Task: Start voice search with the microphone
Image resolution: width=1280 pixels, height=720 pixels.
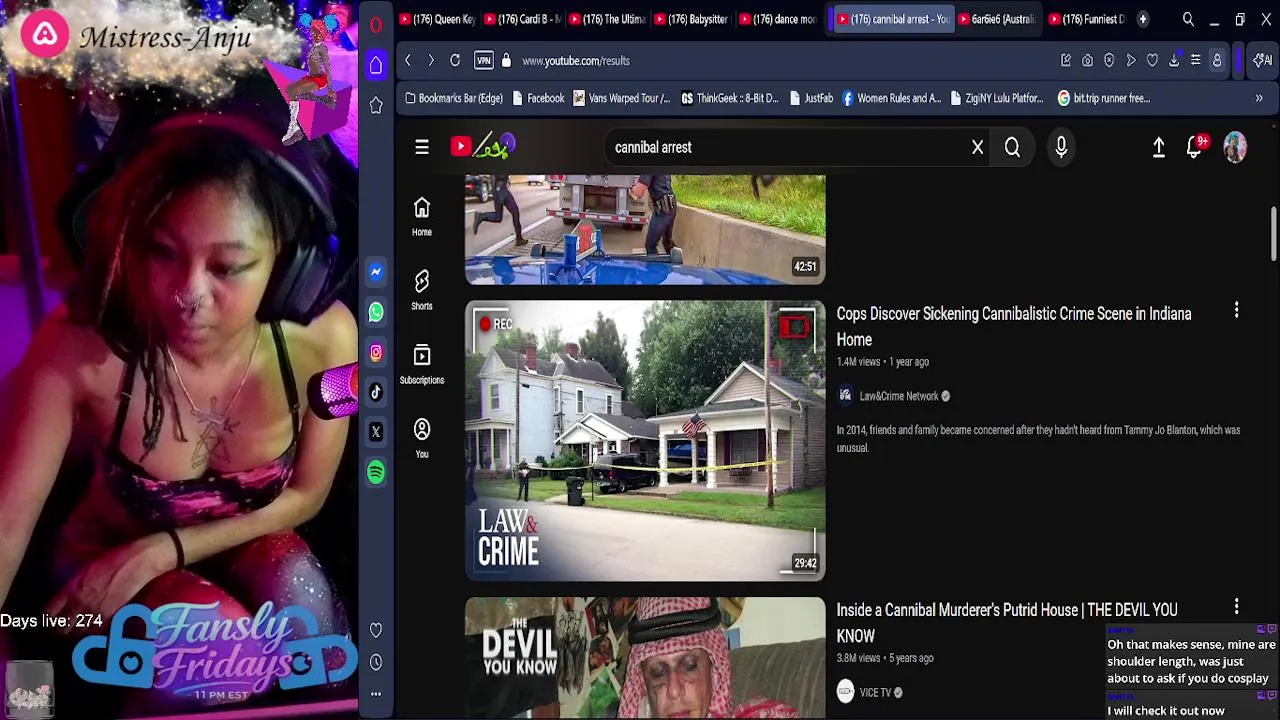Action: (x=1061, y=147)
